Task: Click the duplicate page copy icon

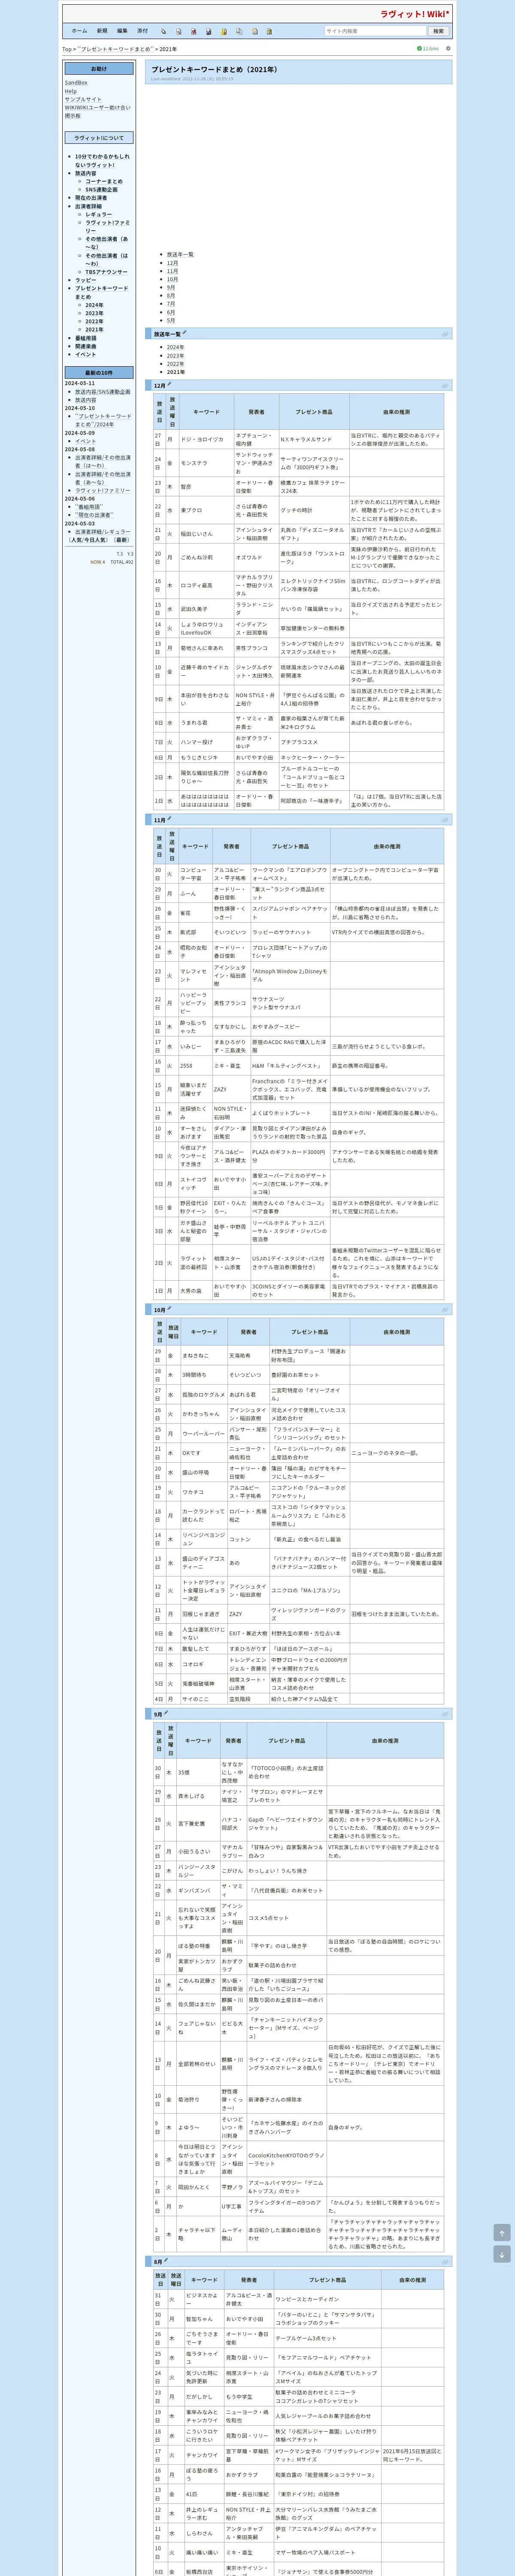Action: 239,31
